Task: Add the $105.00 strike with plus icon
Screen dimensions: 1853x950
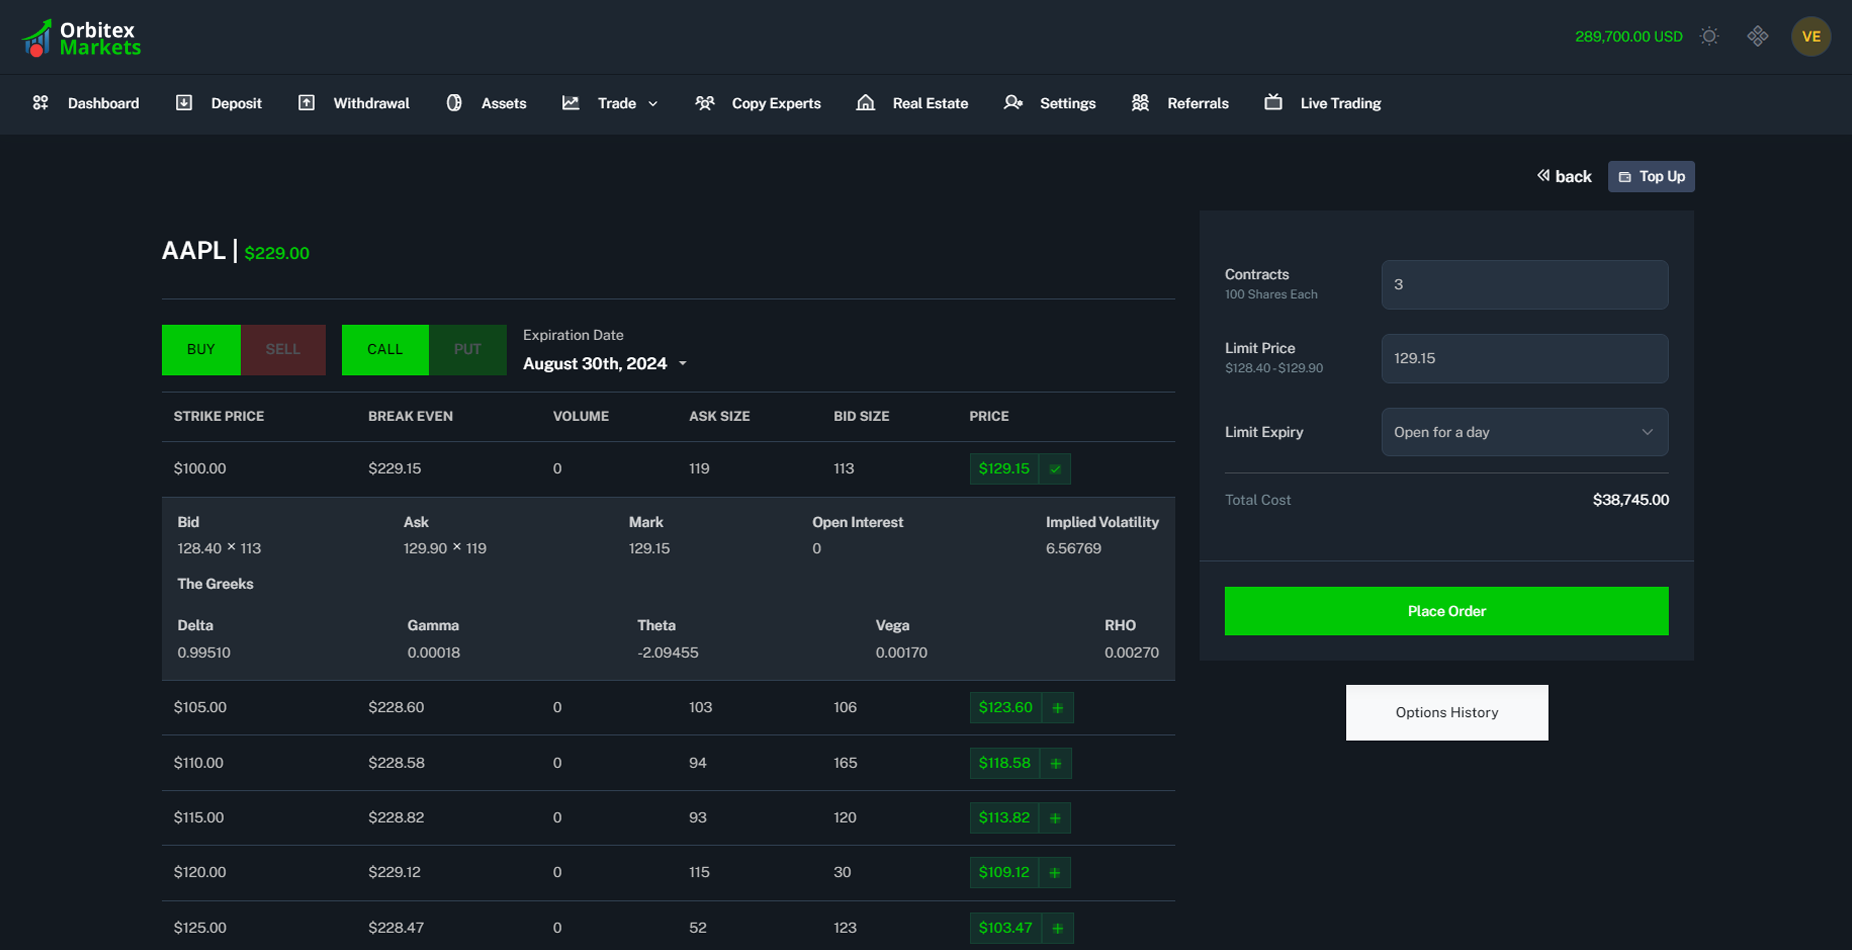Action: click(x=1057, y=708)
